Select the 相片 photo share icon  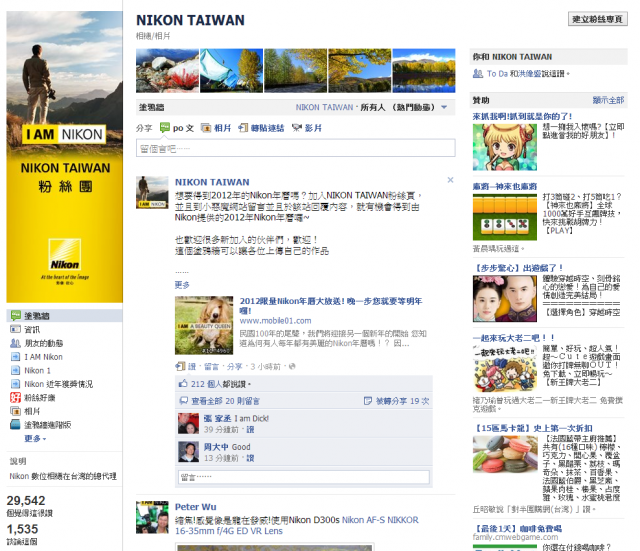[x=206, y=128]
